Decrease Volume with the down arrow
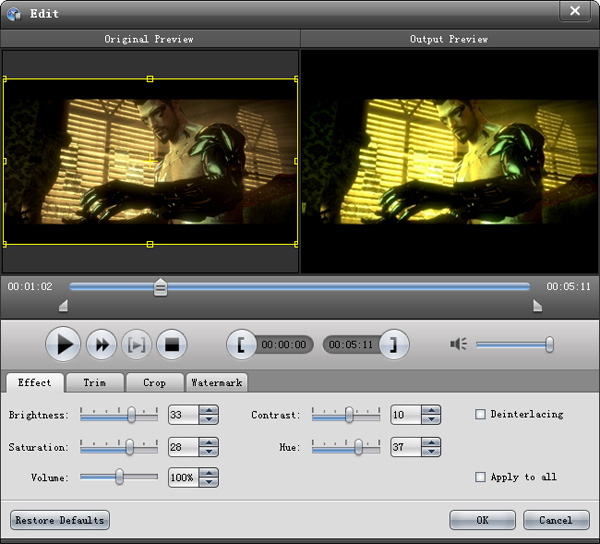Viewport: 600px width, 544px height. click(209, 482)
